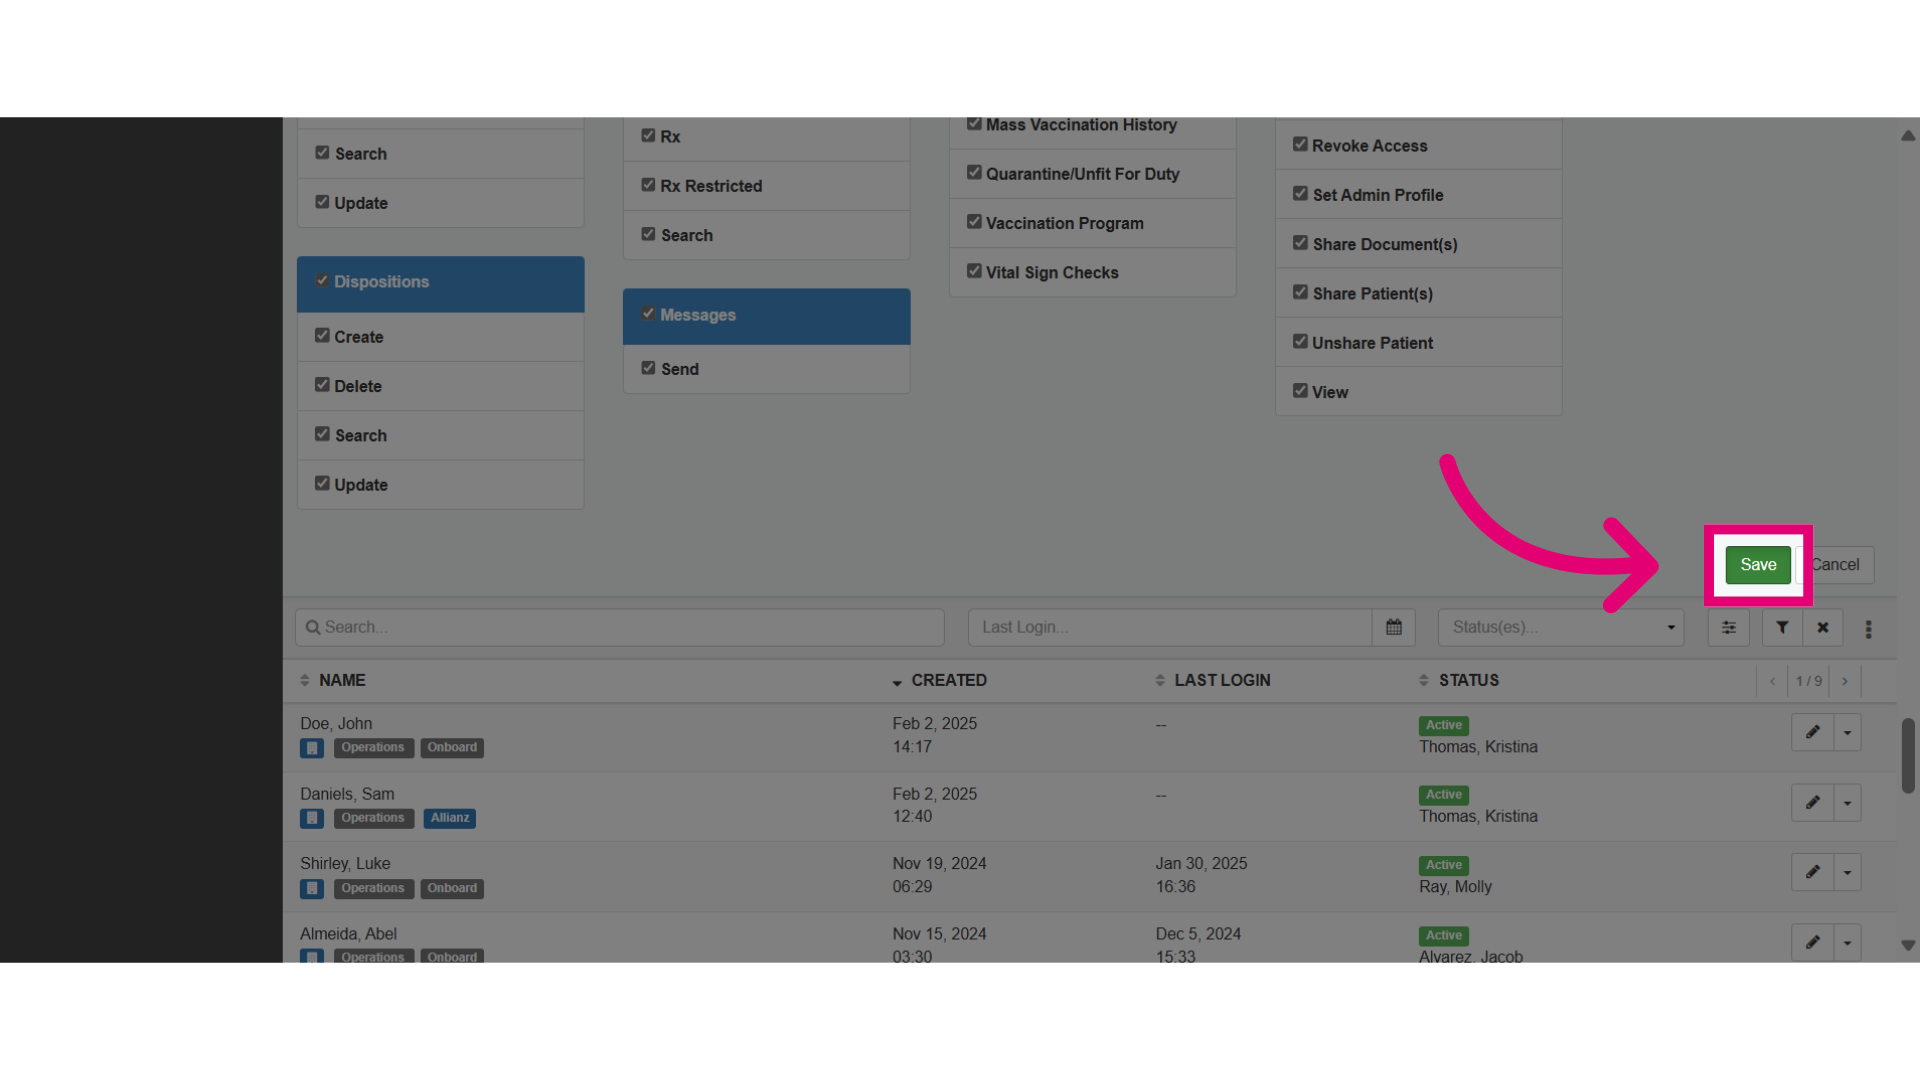Click the name Almeida, Abel
The image size is (1920, 1080).
348,934
